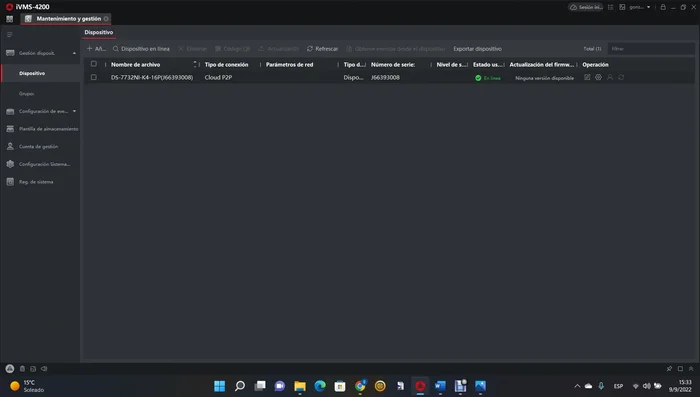700x397 pixels.
Task: Check the DS-7732NI-K4-16P device row checkbox
Action: pos(94,77)
